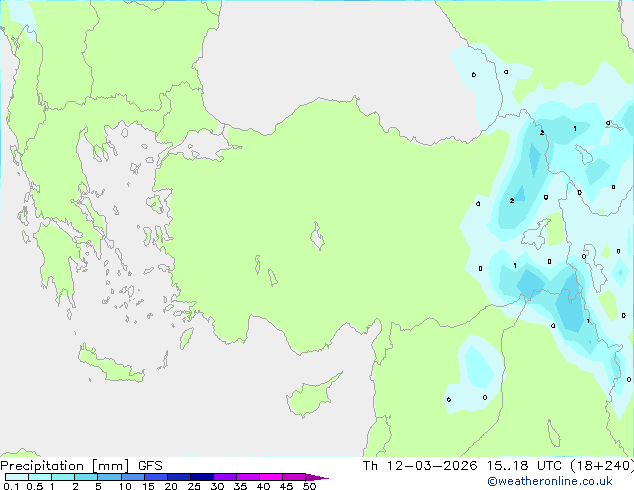634x490 pixels.
Task: Select the 25–30 mm dark navy legend box
Action: tap(201, 477)
